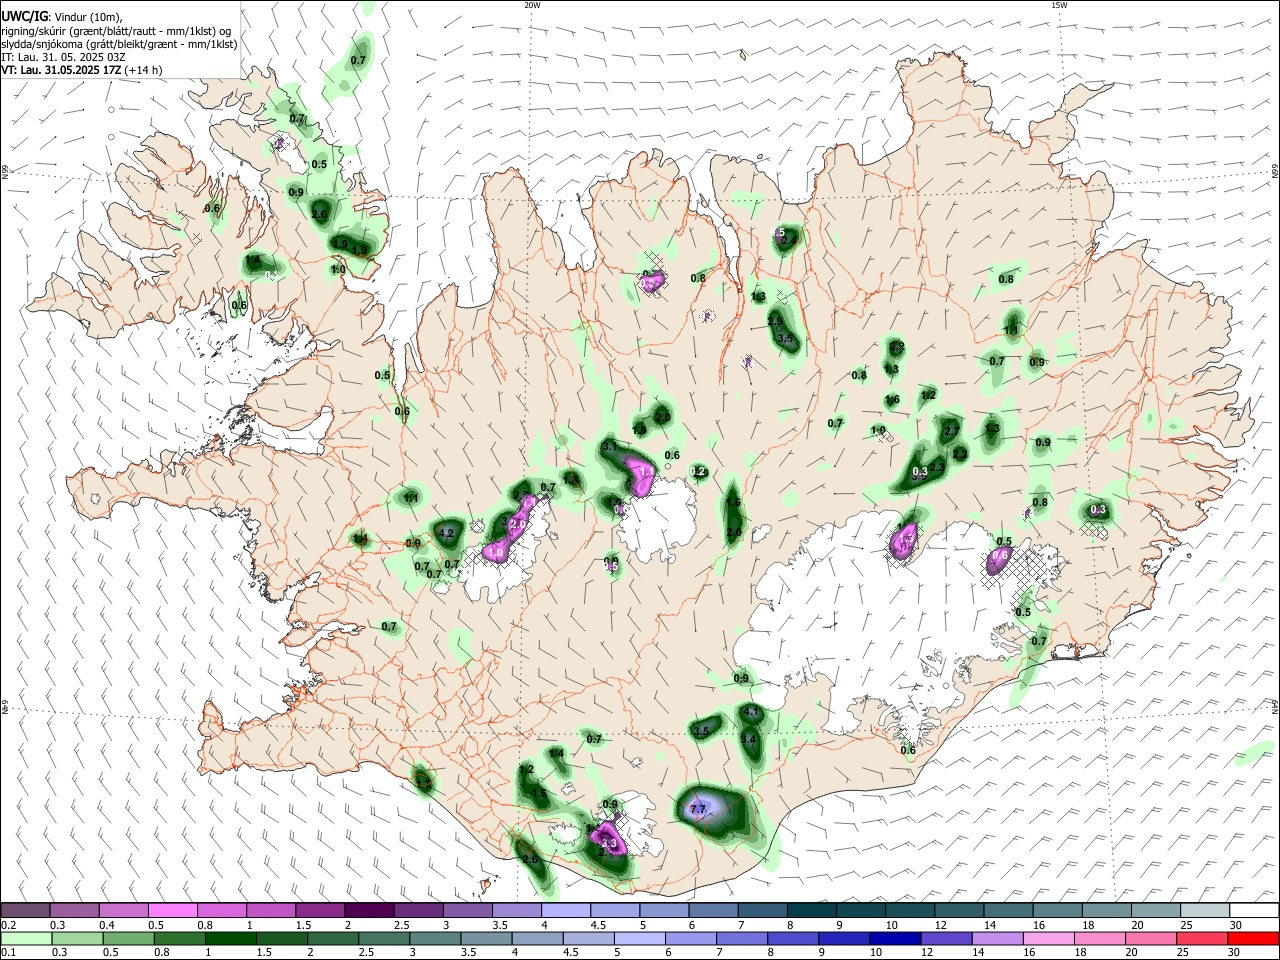Screen dimensions: 1280x960
Task: Select the '0.4' label on the upper scale
Action: tap(106, 925)
